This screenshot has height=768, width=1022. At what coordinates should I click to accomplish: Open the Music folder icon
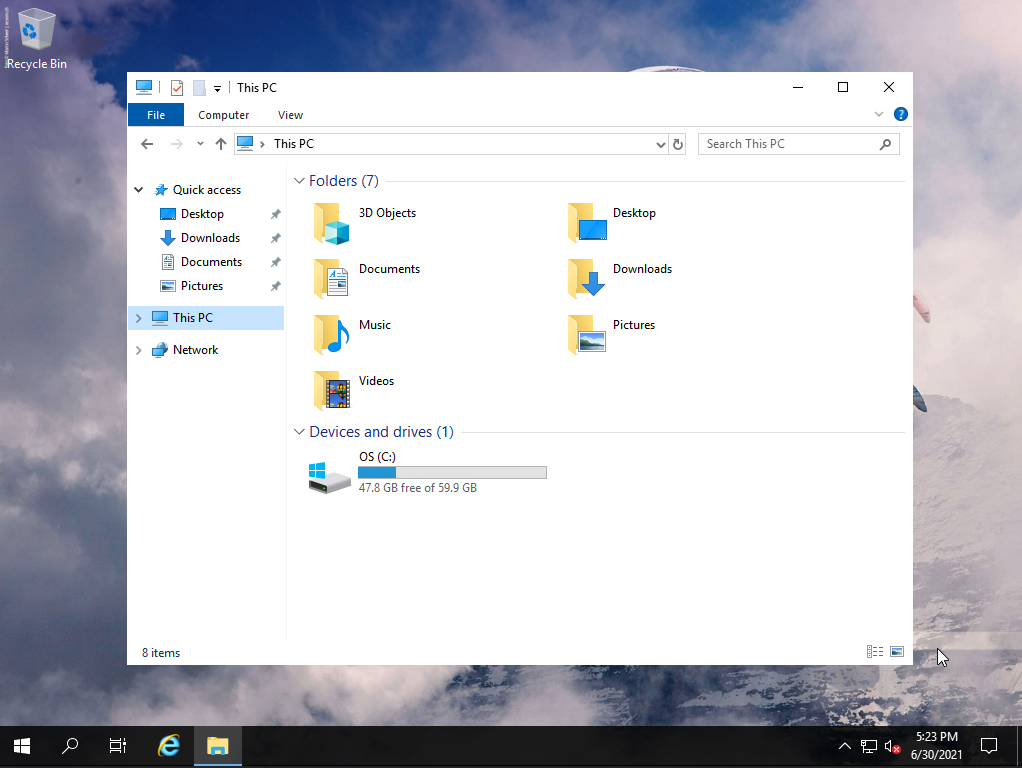(332, 334)
